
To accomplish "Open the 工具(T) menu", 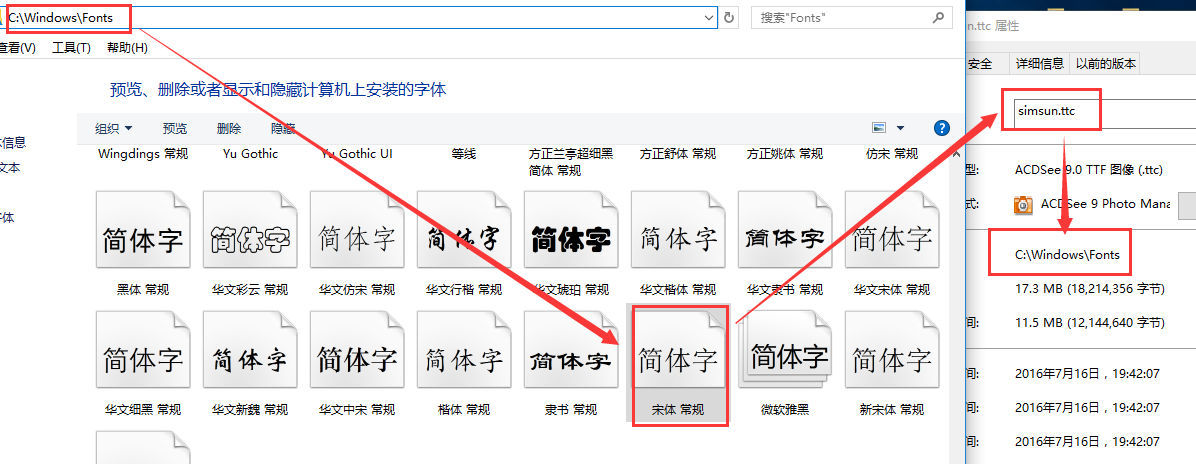I will pos(72,48).
